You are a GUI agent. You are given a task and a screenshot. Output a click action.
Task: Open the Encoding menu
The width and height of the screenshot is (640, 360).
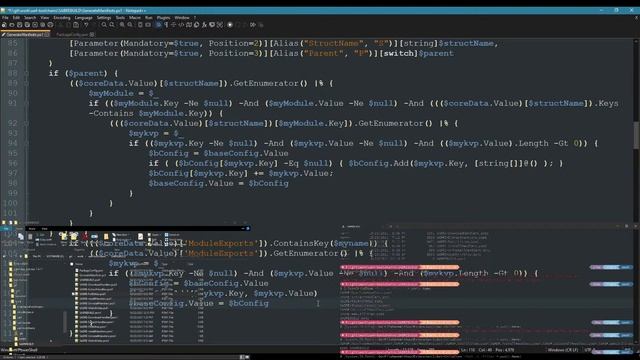(62, 18)
